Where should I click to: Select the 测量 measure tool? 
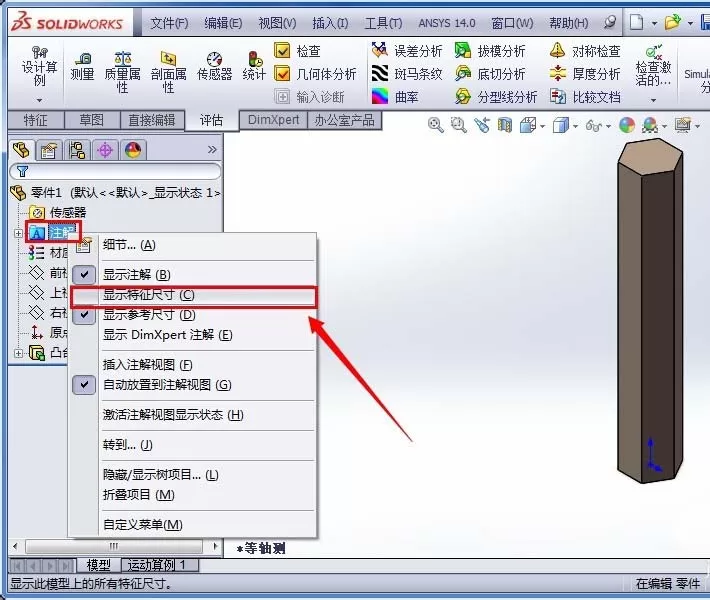(x=82, y=67)
